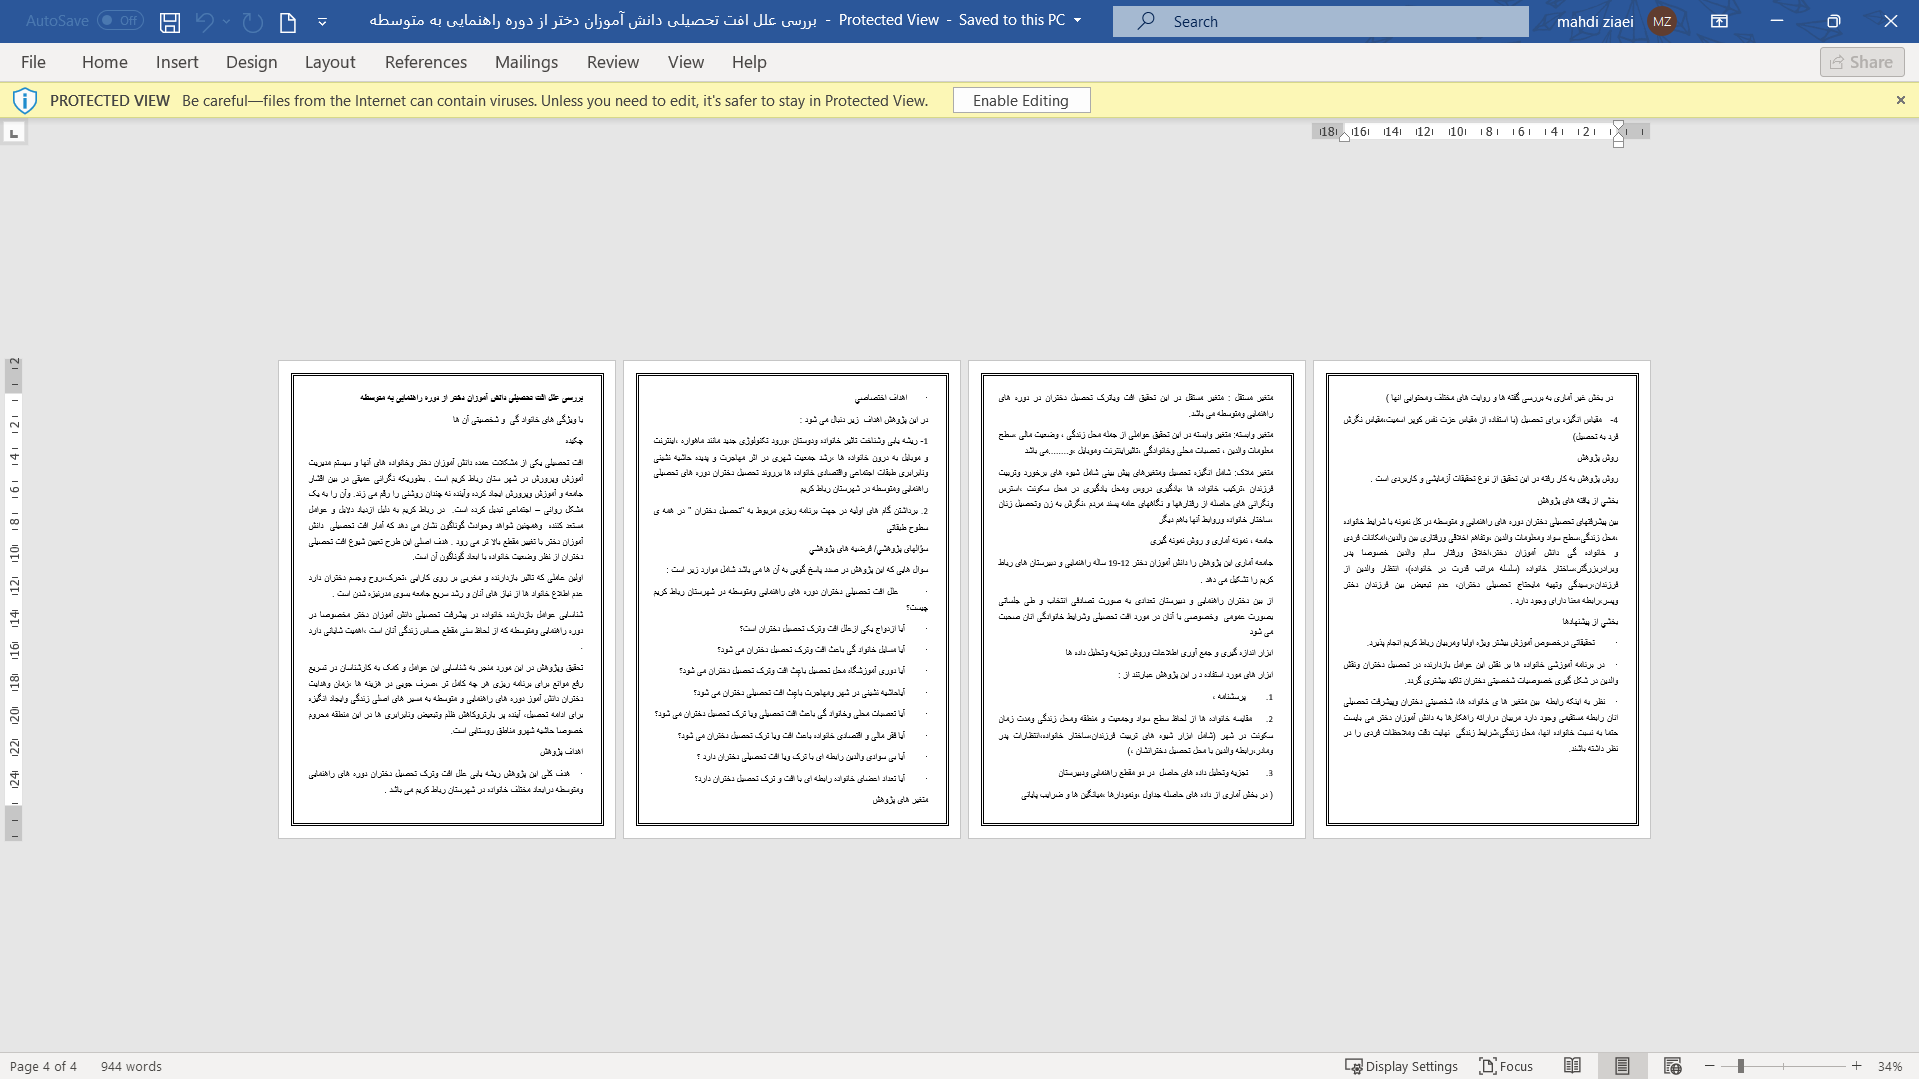
Task: Switch to the Insert tab
Action: click(x=177, y=62)
